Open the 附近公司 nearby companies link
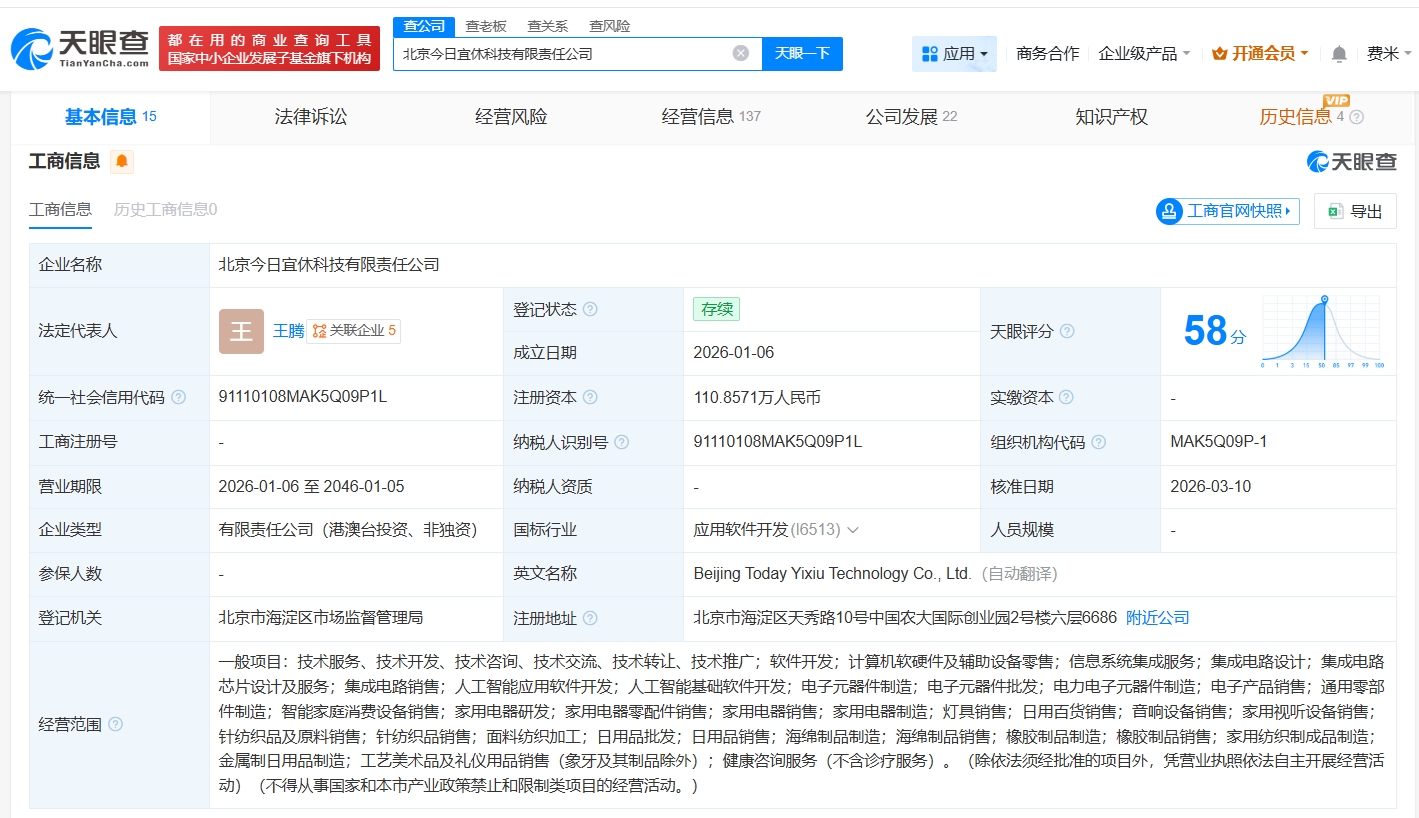Viewport: 1419px width, 818px height. 1157,618
